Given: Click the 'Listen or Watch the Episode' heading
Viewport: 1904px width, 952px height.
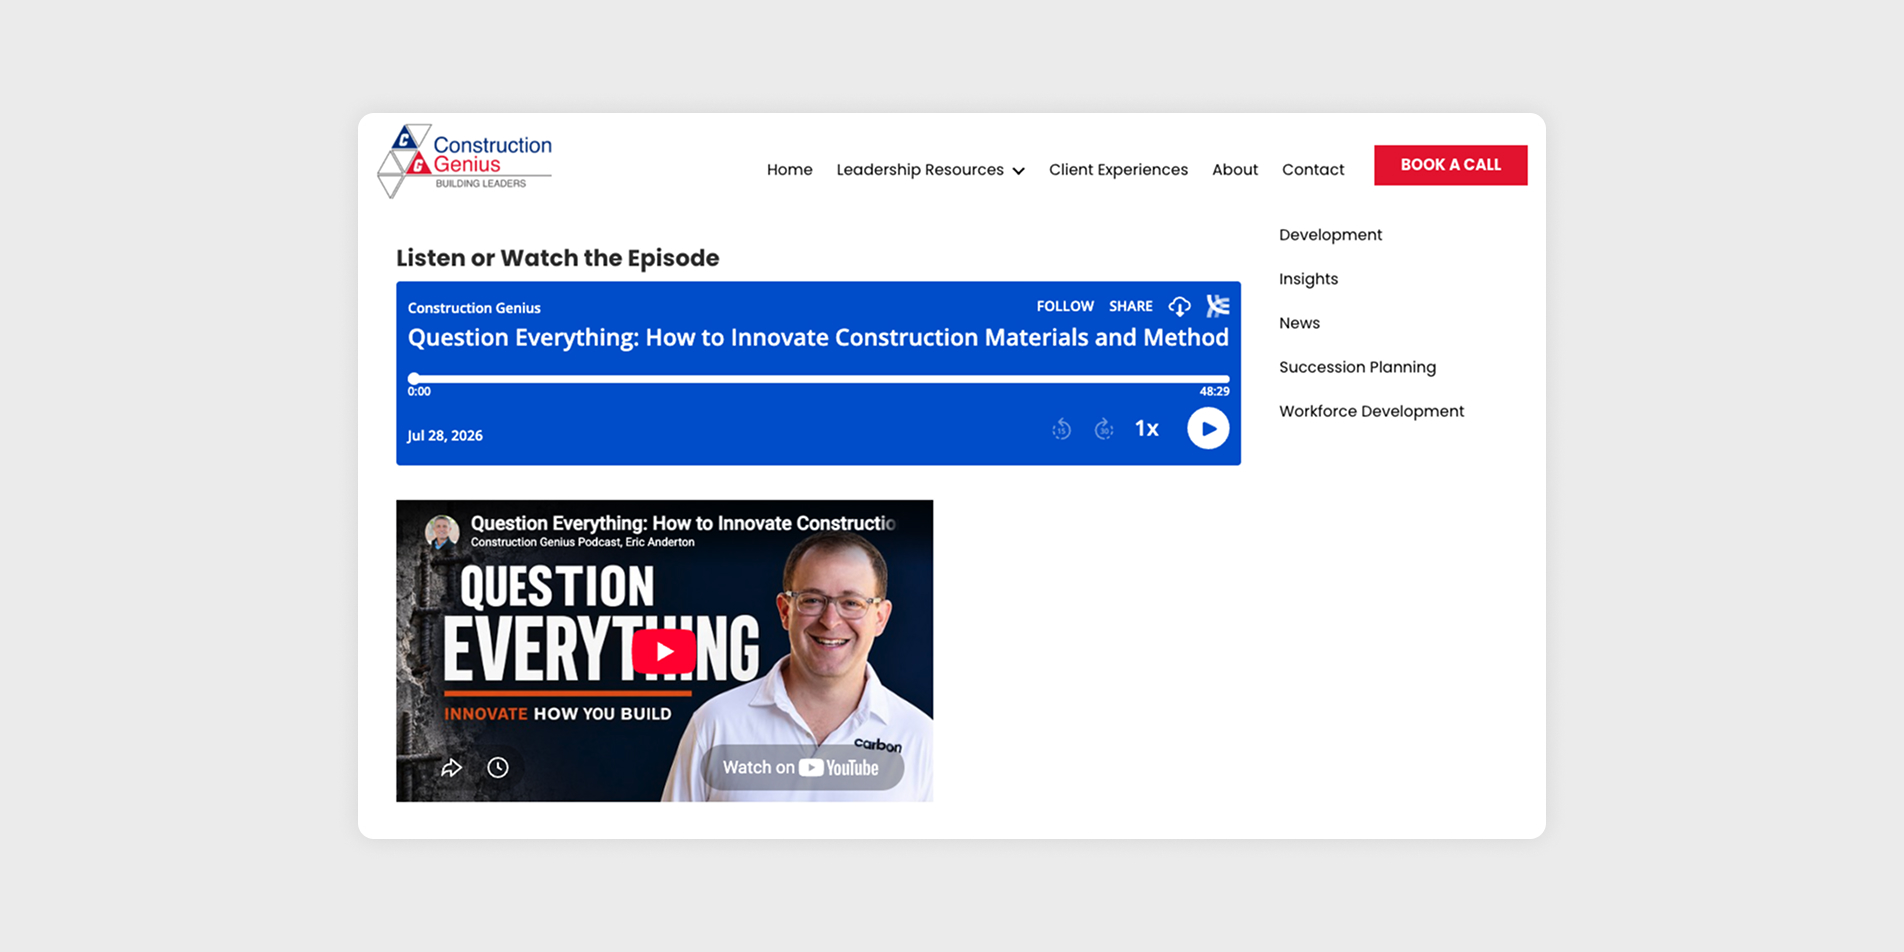Looking at the screenshot, I should click(x=557, y=258).
